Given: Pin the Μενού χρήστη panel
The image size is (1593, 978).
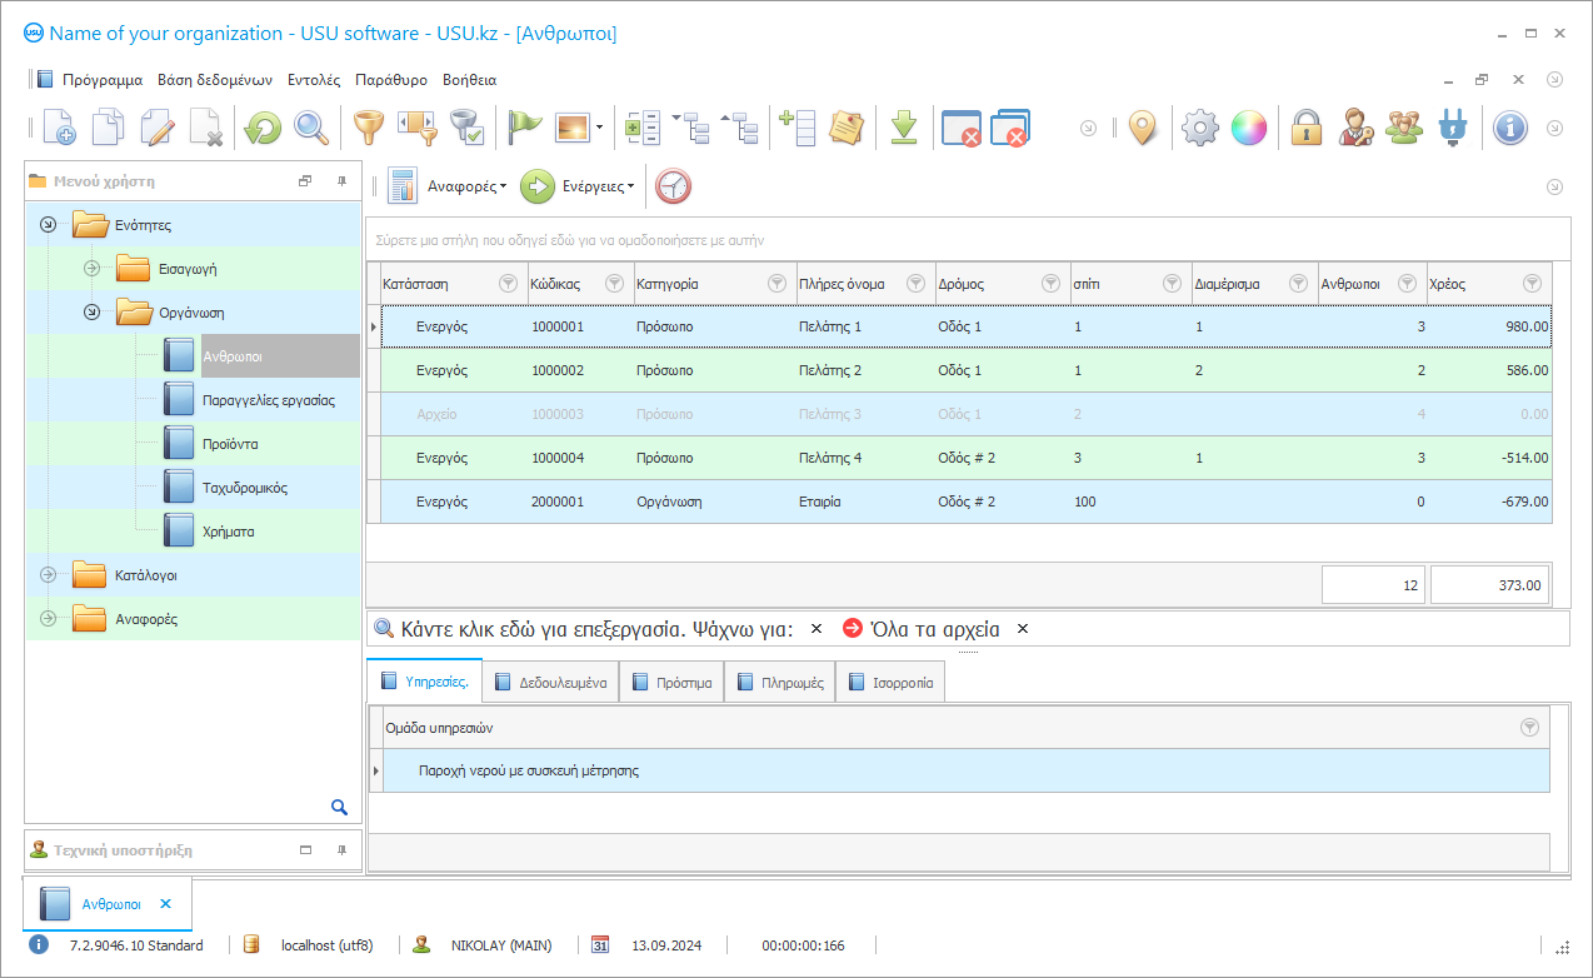Looking at the screenshot, I should pos(342,181).
